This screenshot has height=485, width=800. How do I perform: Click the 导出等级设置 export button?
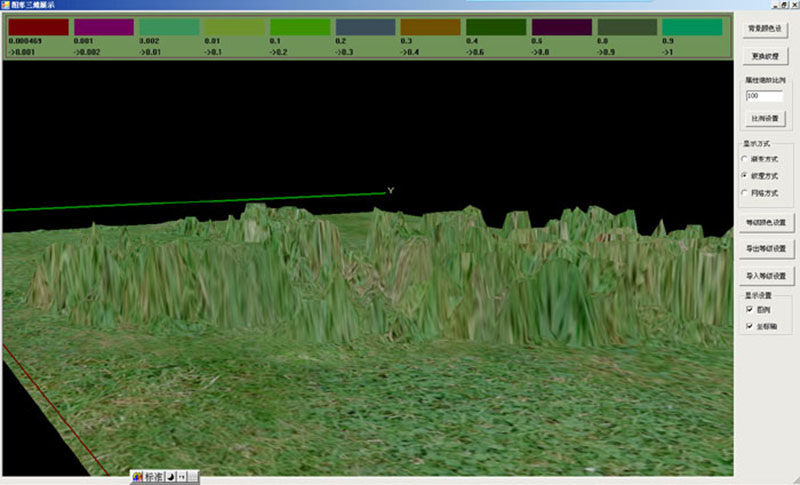[x=767, y=248]
